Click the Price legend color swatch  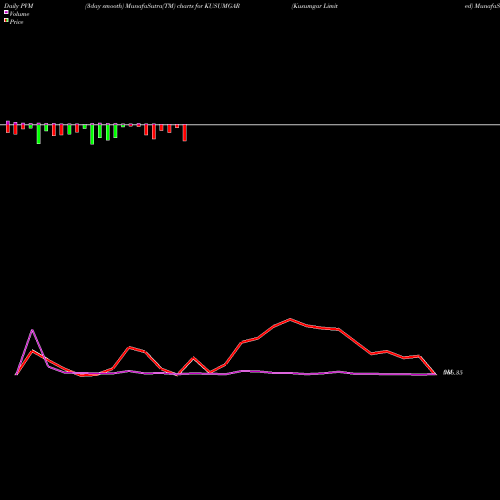[6, 21]
